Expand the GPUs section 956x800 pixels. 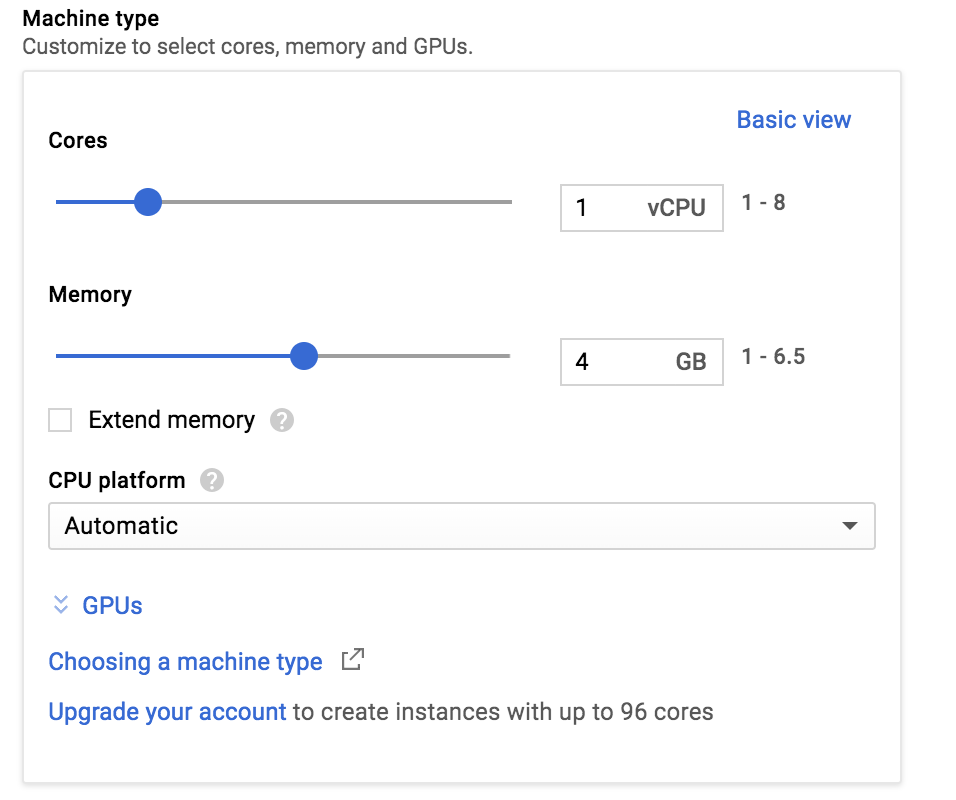[x=112, y=605]
